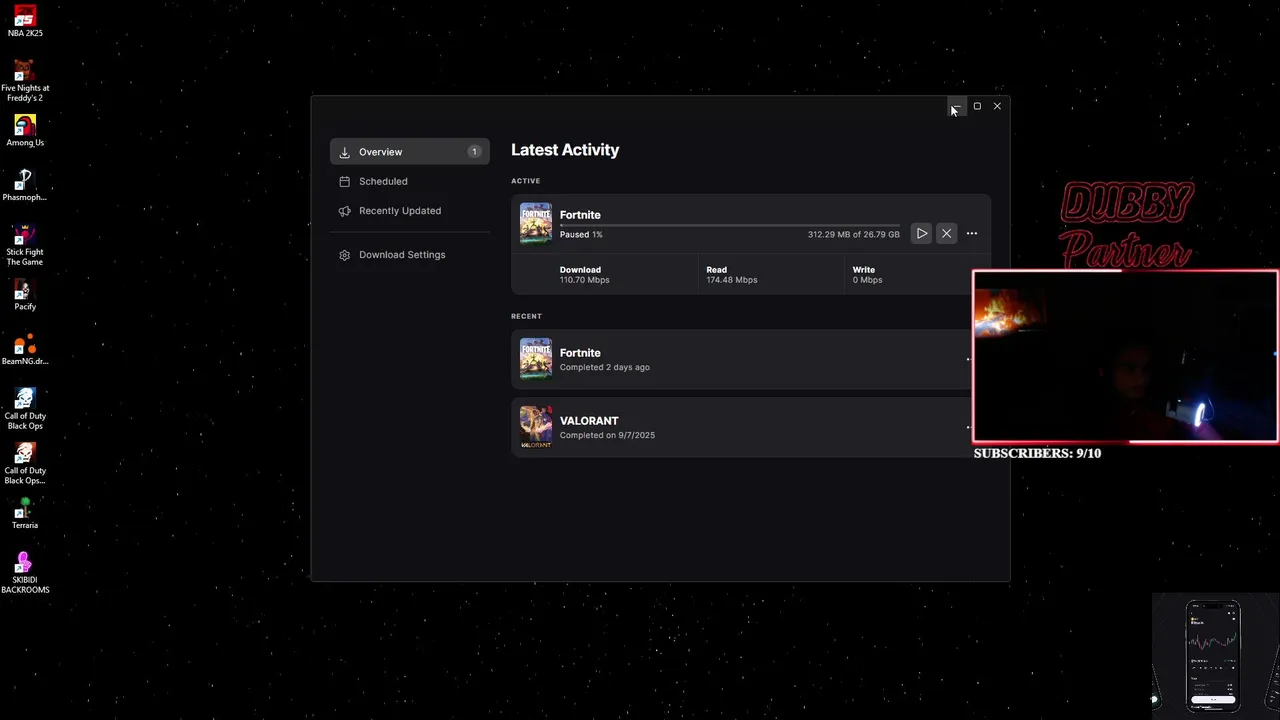Click the Stick Fight The Game desktop icon

[x=25, y=245]
